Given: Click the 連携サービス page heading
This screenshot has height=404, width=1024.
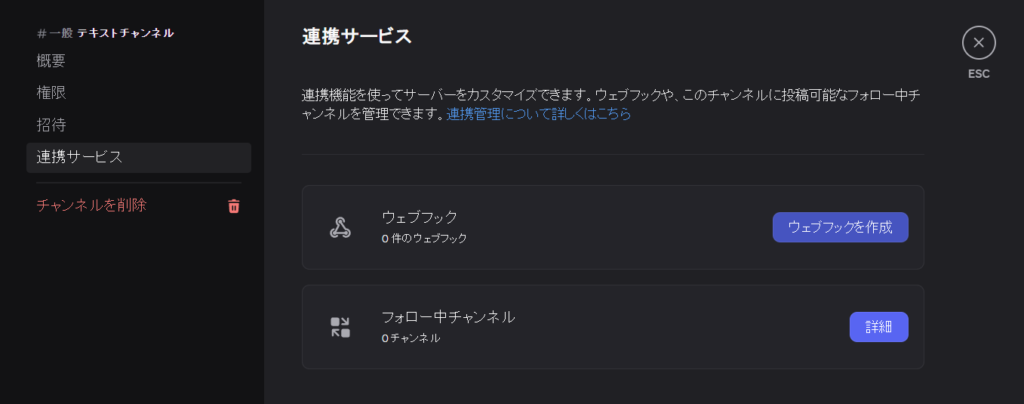Looking at the screenshot, I should [x=357, y=37].
